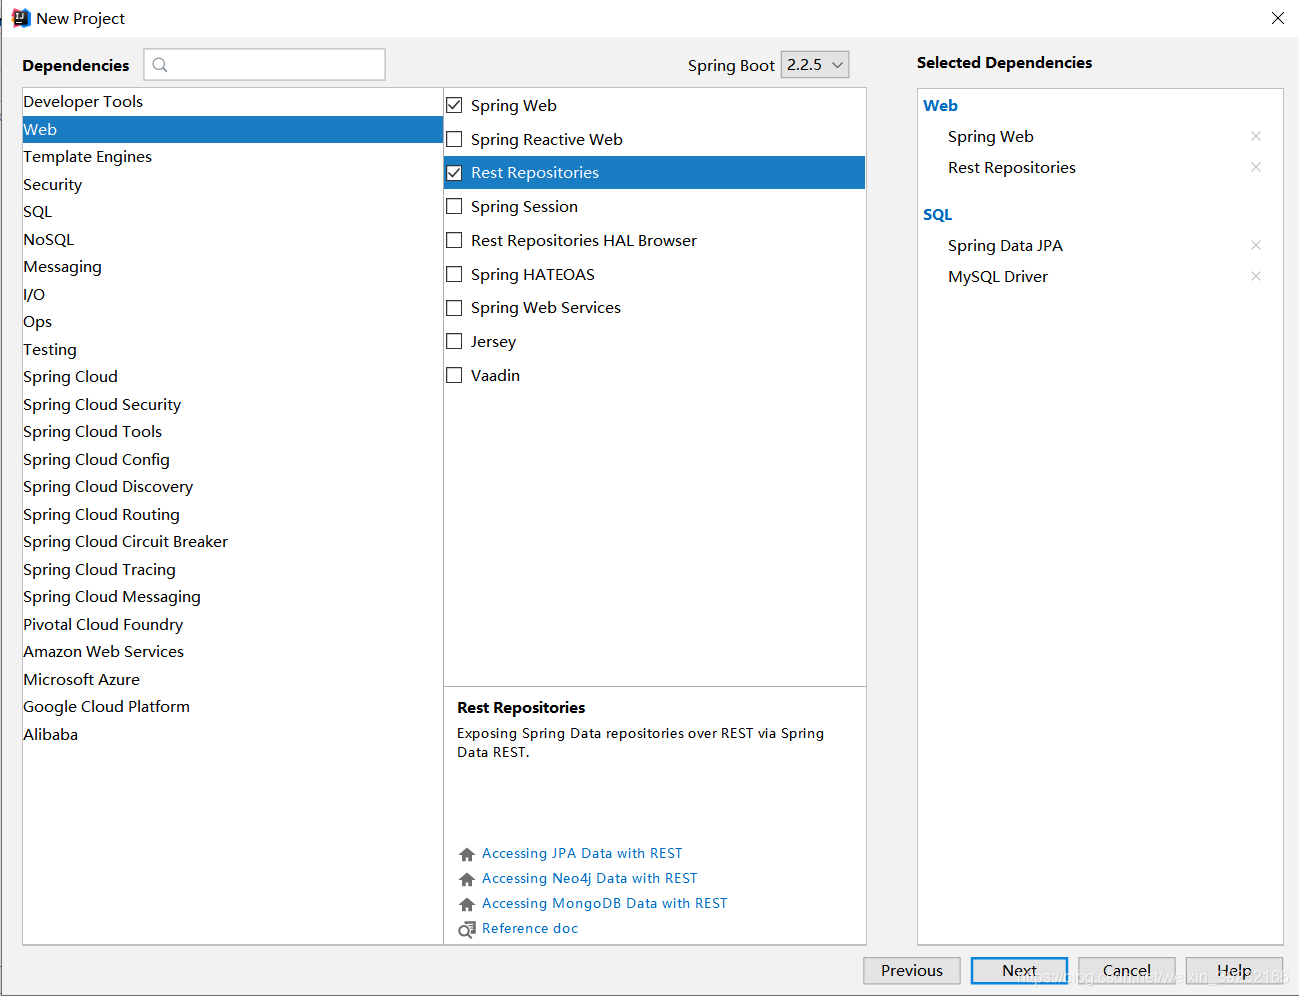Remove Spring Web from selected dependencies
Screen dimensions: 1299x996
tap(1256, 136)
